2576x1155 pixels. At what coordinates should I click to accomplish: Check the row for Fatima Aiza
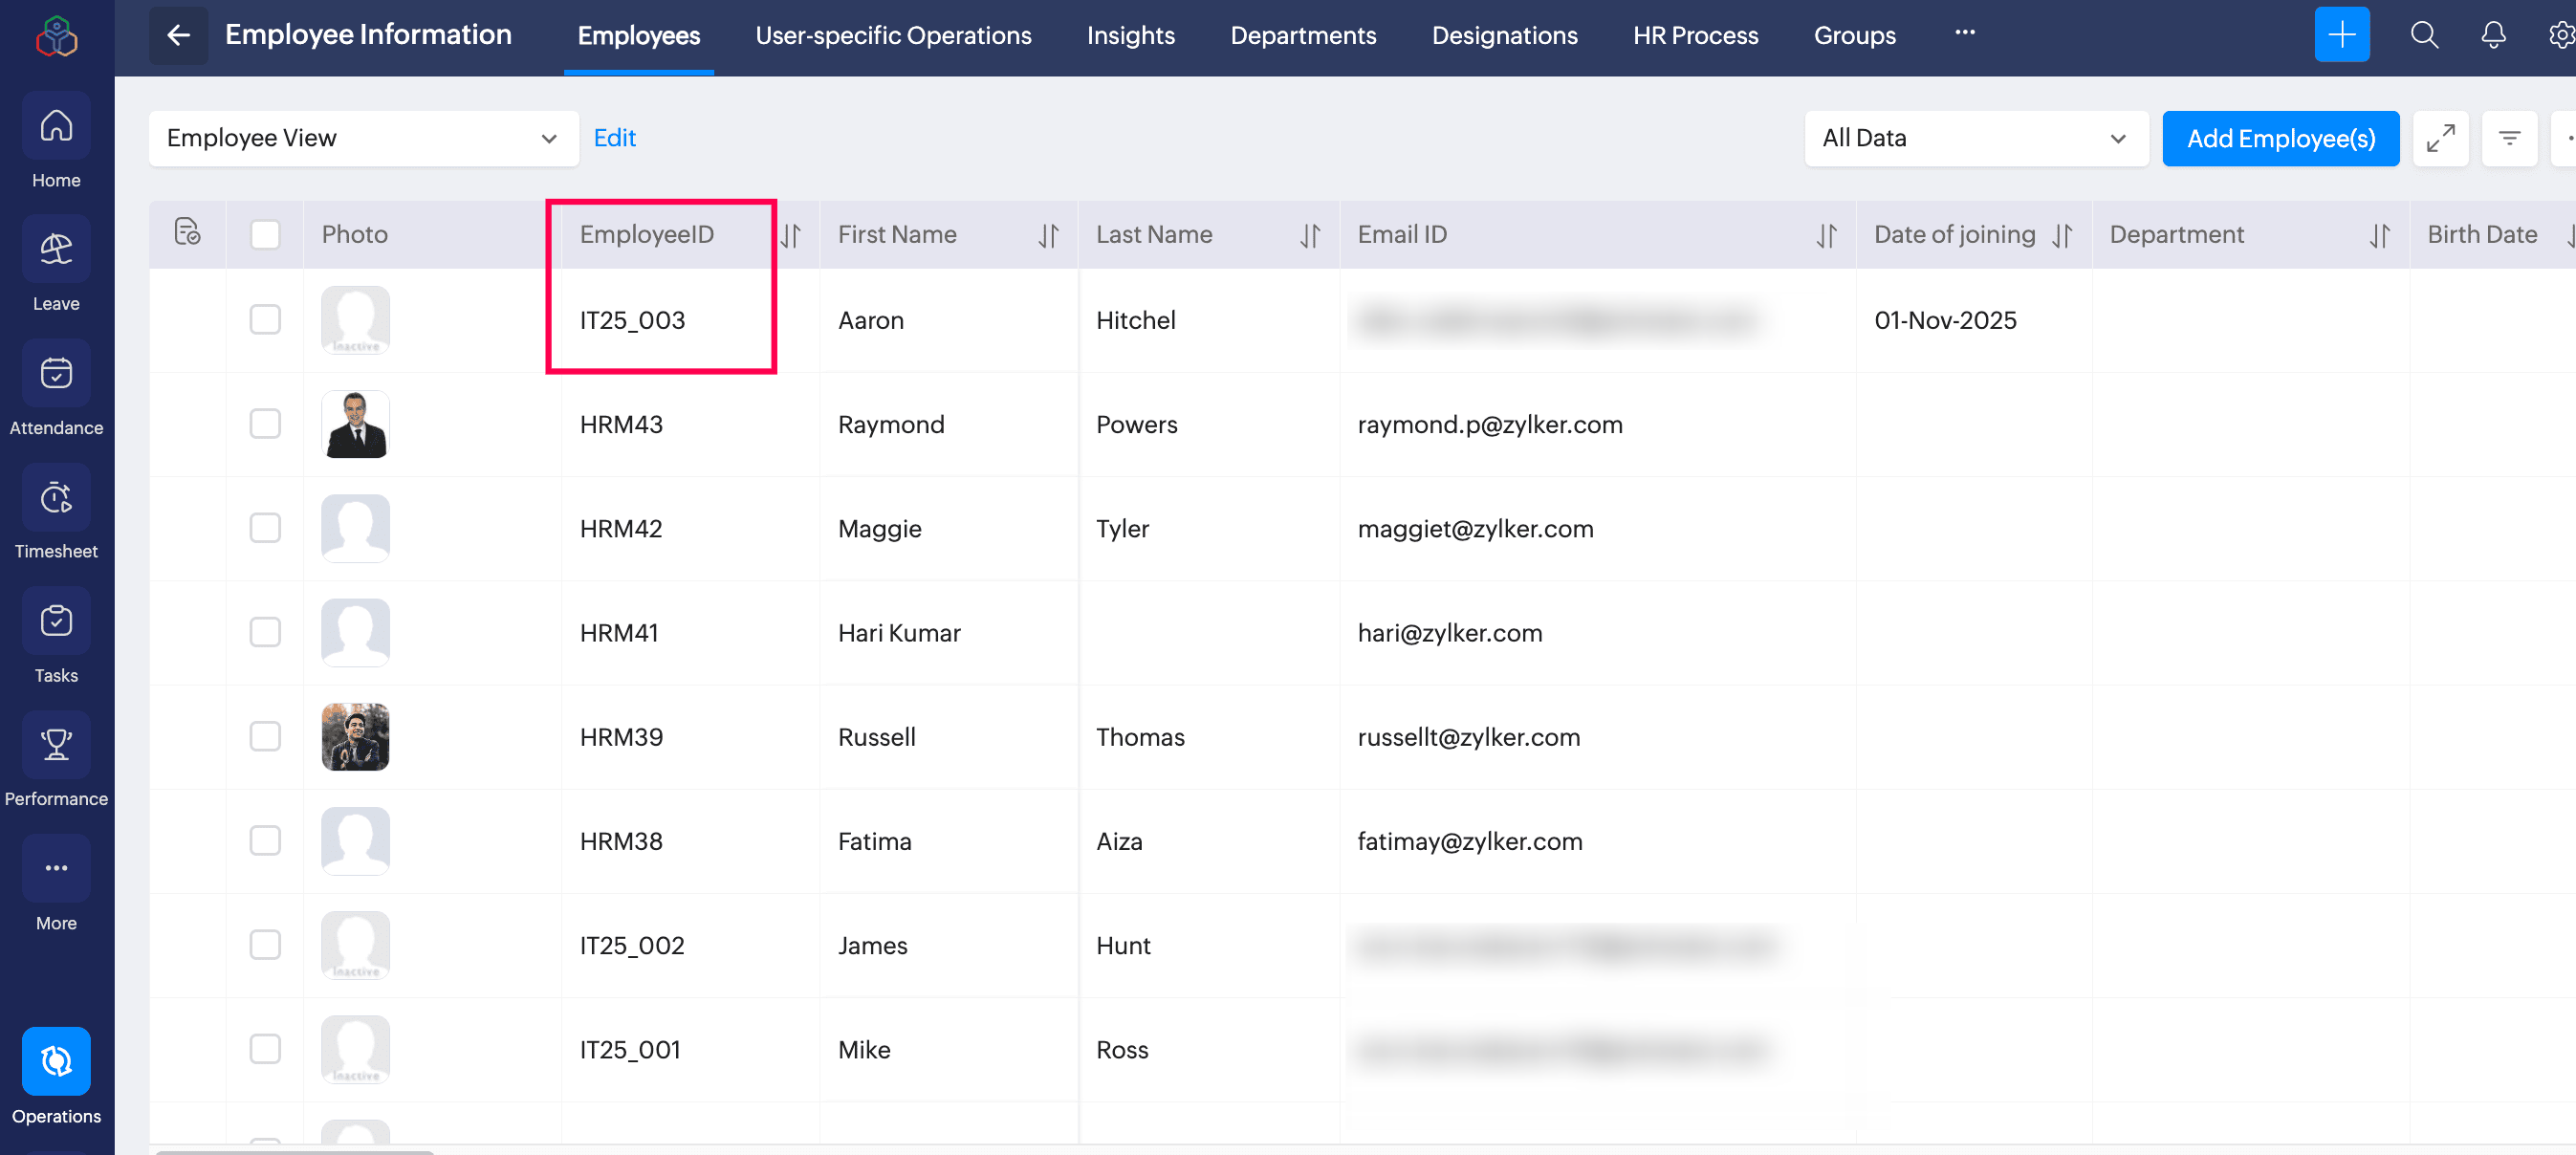265,841
